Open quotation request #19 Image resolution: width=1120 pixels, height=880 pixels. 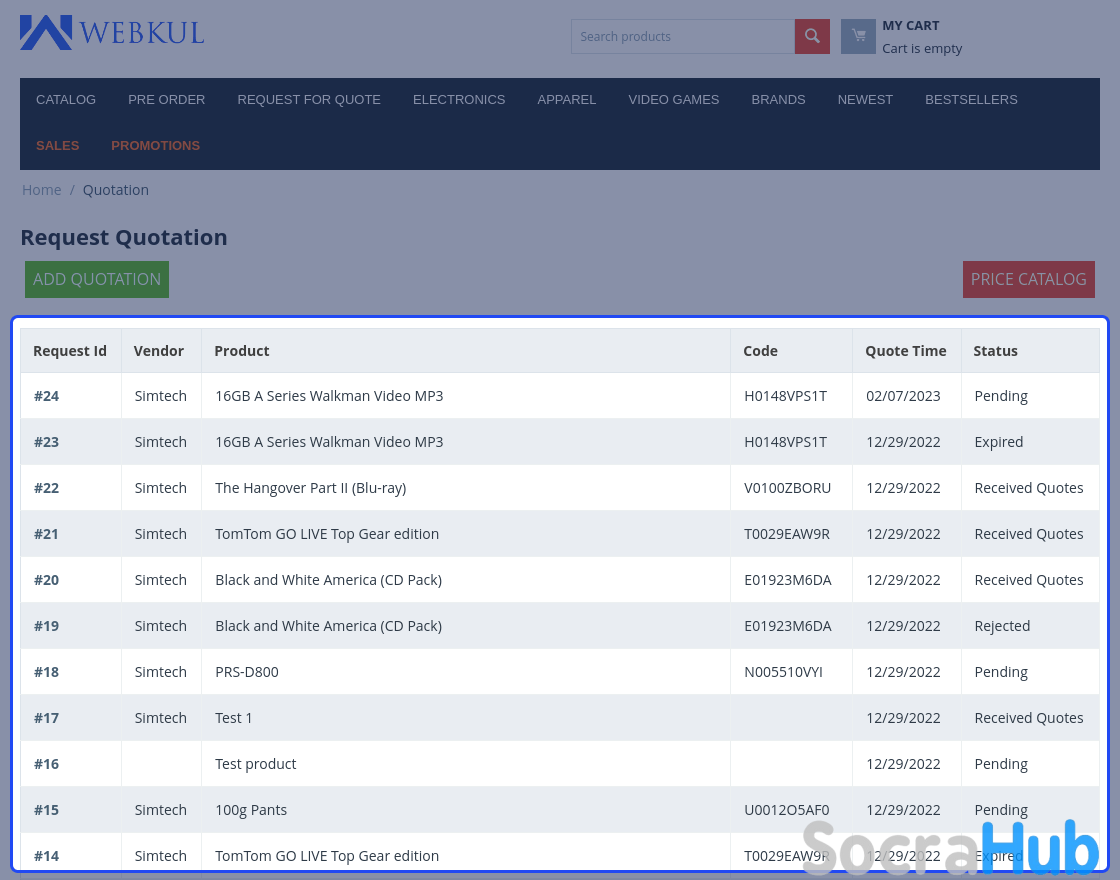point(46,626)
